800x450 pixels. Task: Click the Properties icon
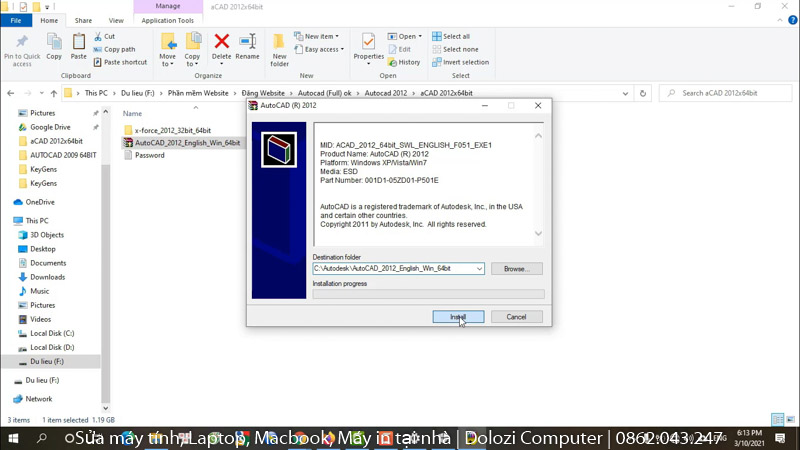coord(368,43)
